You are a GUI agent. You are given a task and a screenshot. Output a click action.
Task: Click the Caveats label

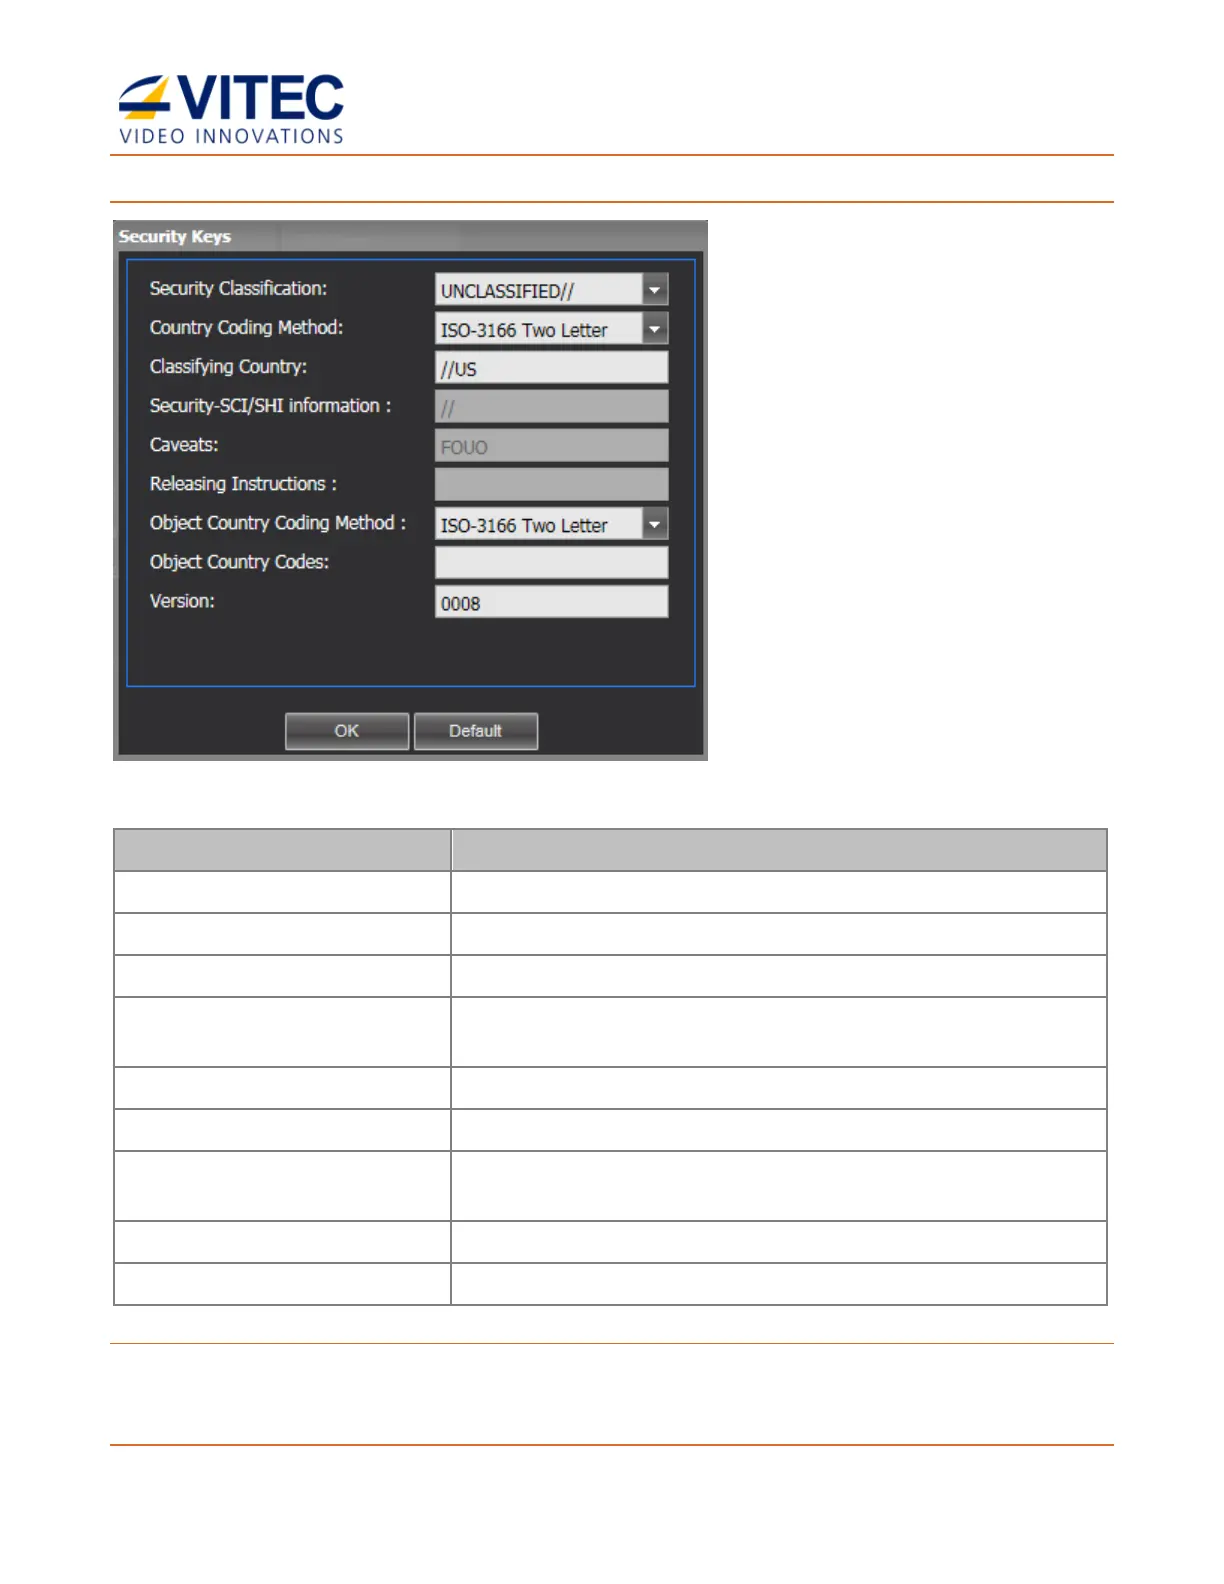[x=184, y=444]
